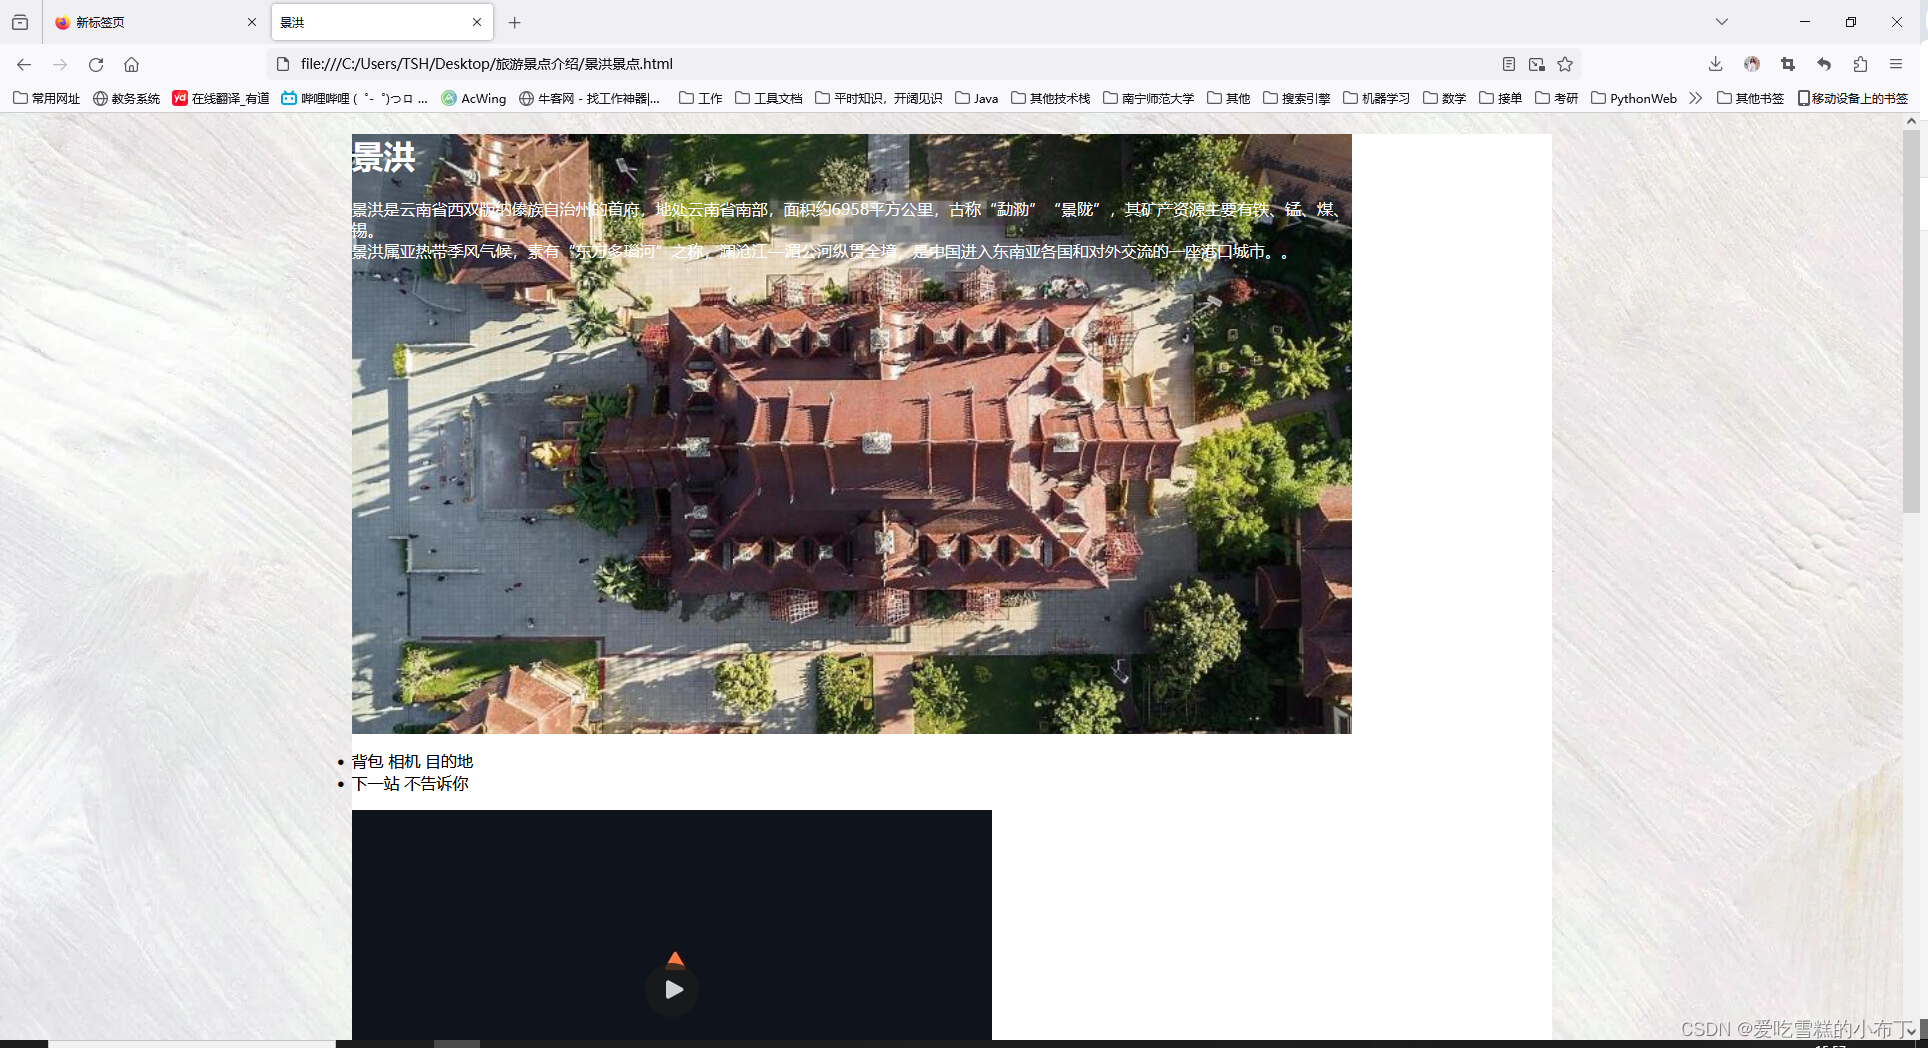Click the 景洪 page heading
The height and width of the screenshot is (1048, 1928).
tap(383, 157)
